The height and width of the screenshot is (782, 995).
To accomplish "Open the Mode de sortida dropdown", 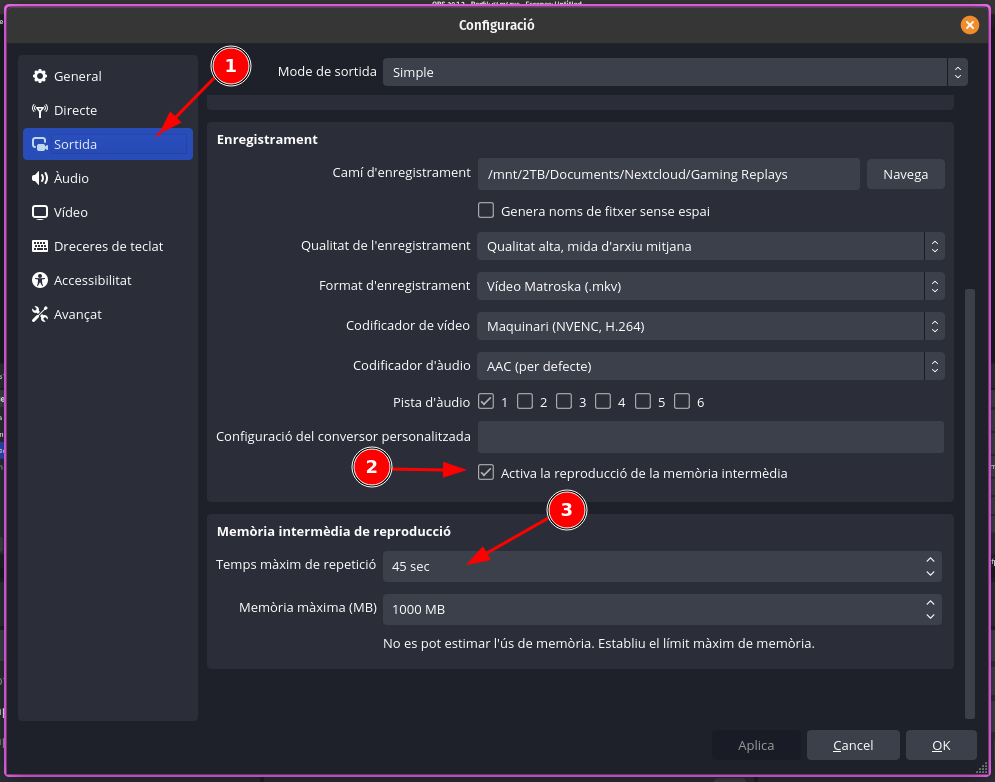I will [675, 72].
